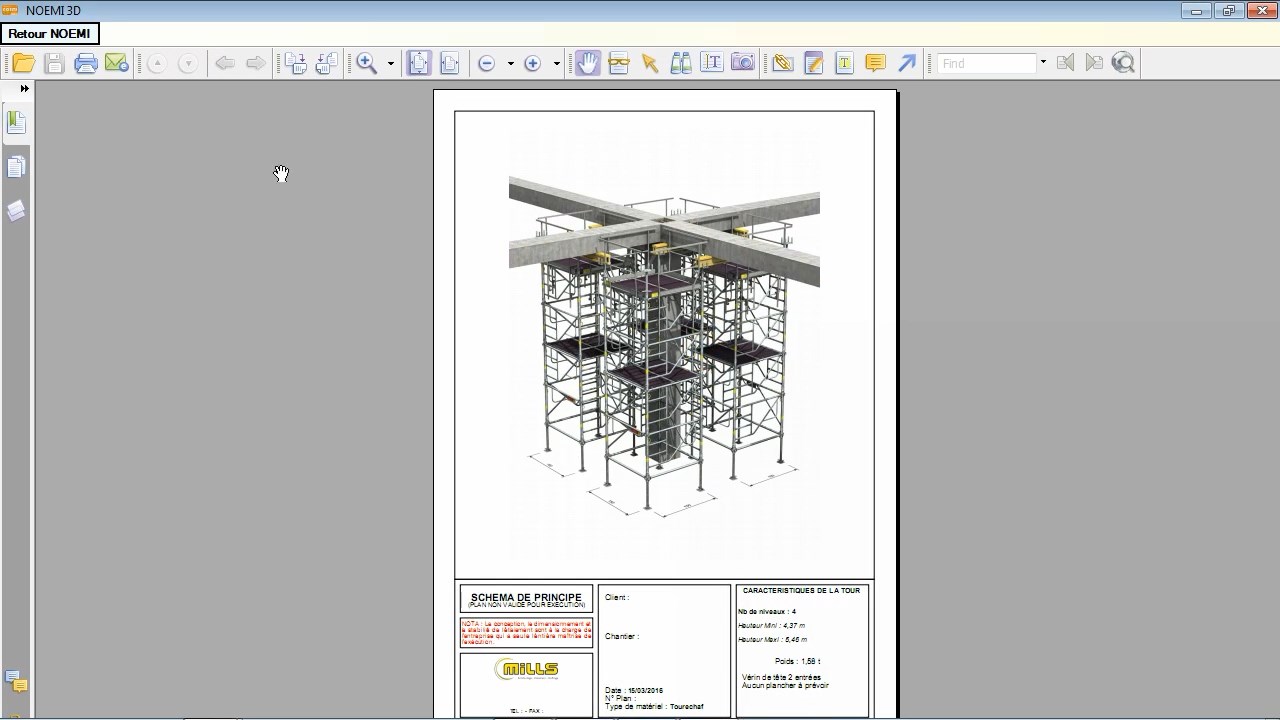Click into the Find text field
Image resolution: width=1280 pixels, height=720 pixels.
(x=986, y=63)
